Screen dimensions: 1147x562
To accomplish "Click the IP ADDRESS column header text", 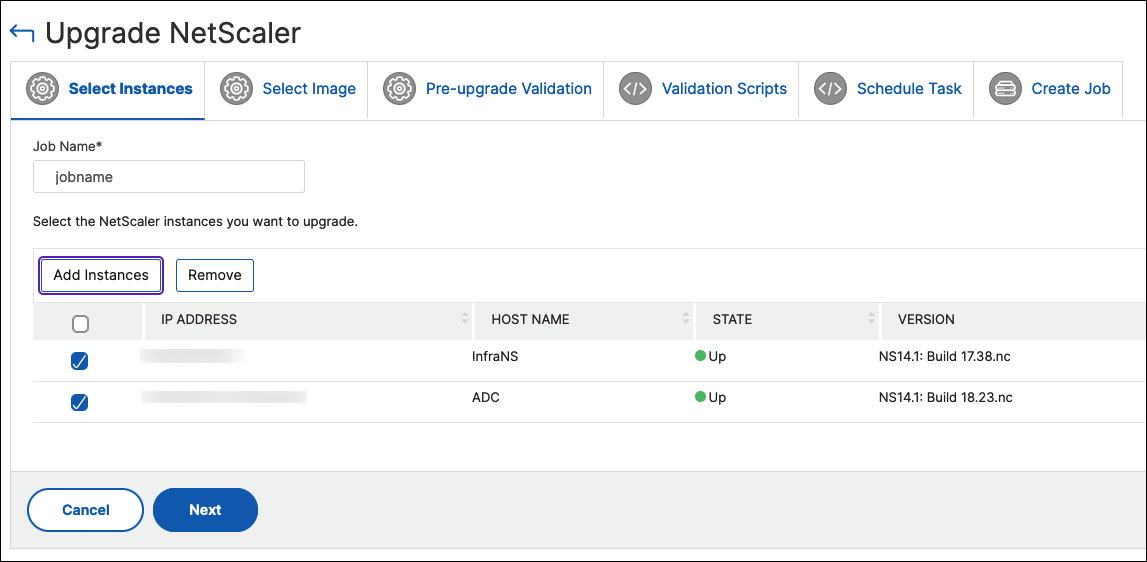I will pos(199,319).
